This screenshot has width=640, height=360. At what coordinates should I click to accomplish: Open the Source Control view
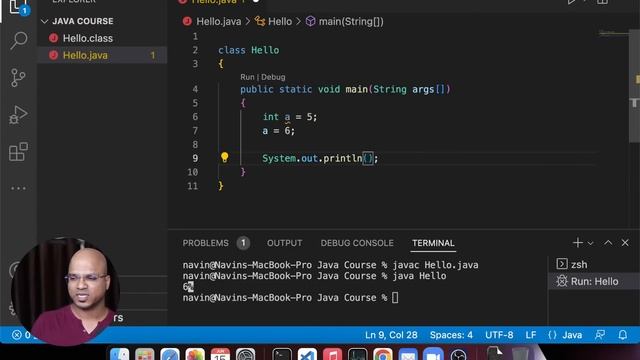tap(18, 78)
